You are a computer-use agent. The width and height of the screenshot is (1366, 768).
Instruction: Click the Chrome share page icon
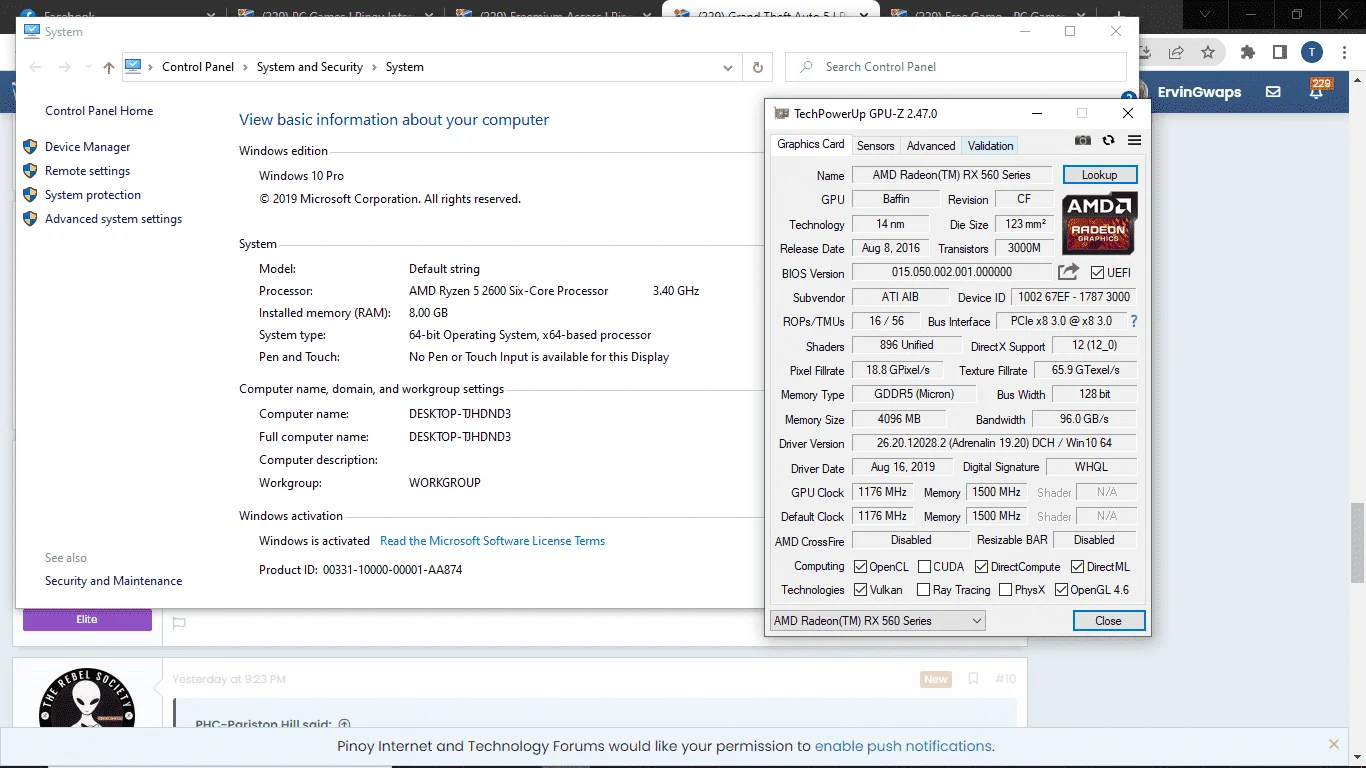[x=1177, y=52]
